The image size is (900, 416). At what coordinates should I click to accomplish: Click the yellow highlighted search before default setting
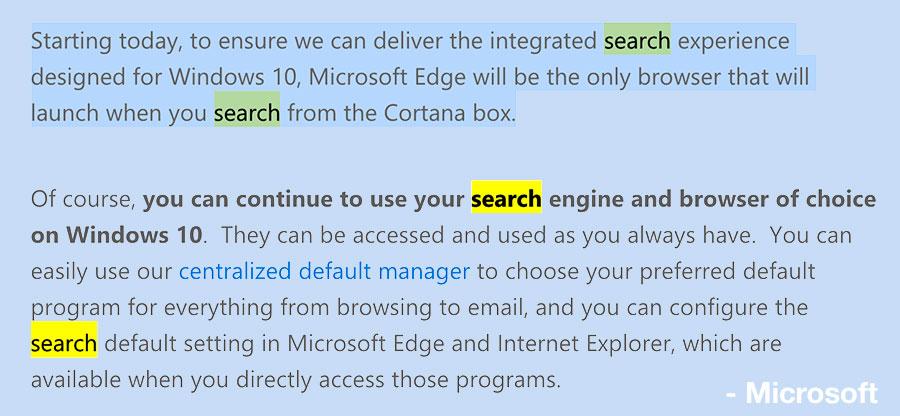(64, 344)
